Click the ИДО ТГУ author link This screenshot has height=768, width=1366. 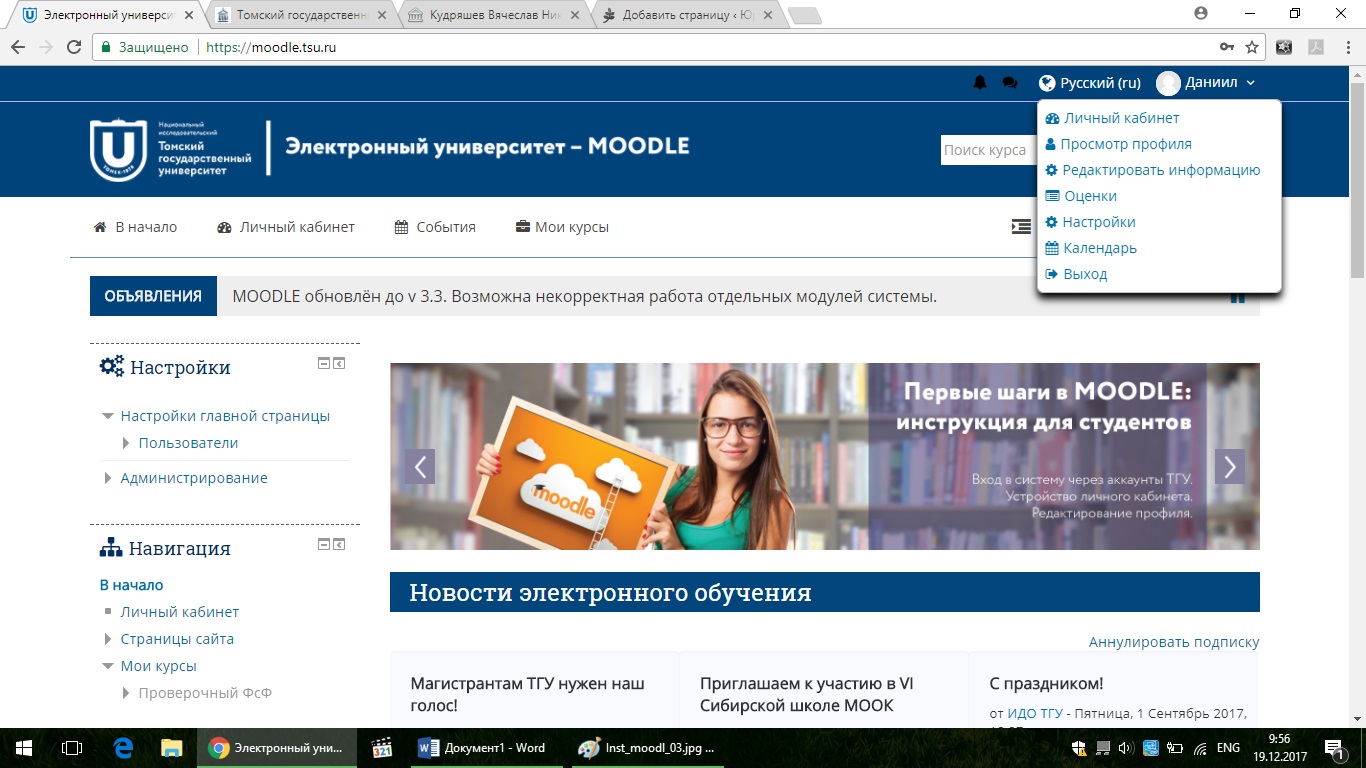coord(1035,713)
